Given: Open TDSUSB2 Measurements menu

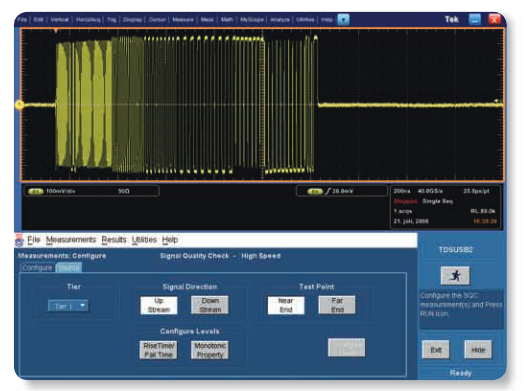Looking at the screenshot, I should (x=71, y=240).
